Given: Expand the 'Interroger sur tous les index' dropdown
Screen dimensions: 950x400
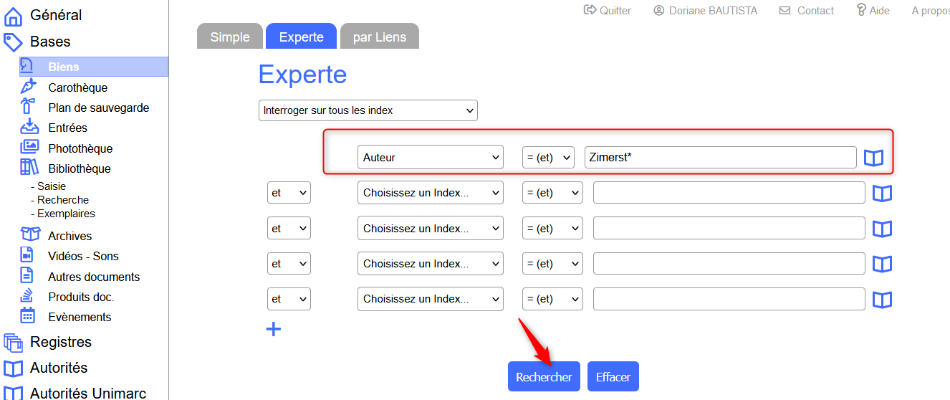Looking at the screenshot, I should 367,109.
